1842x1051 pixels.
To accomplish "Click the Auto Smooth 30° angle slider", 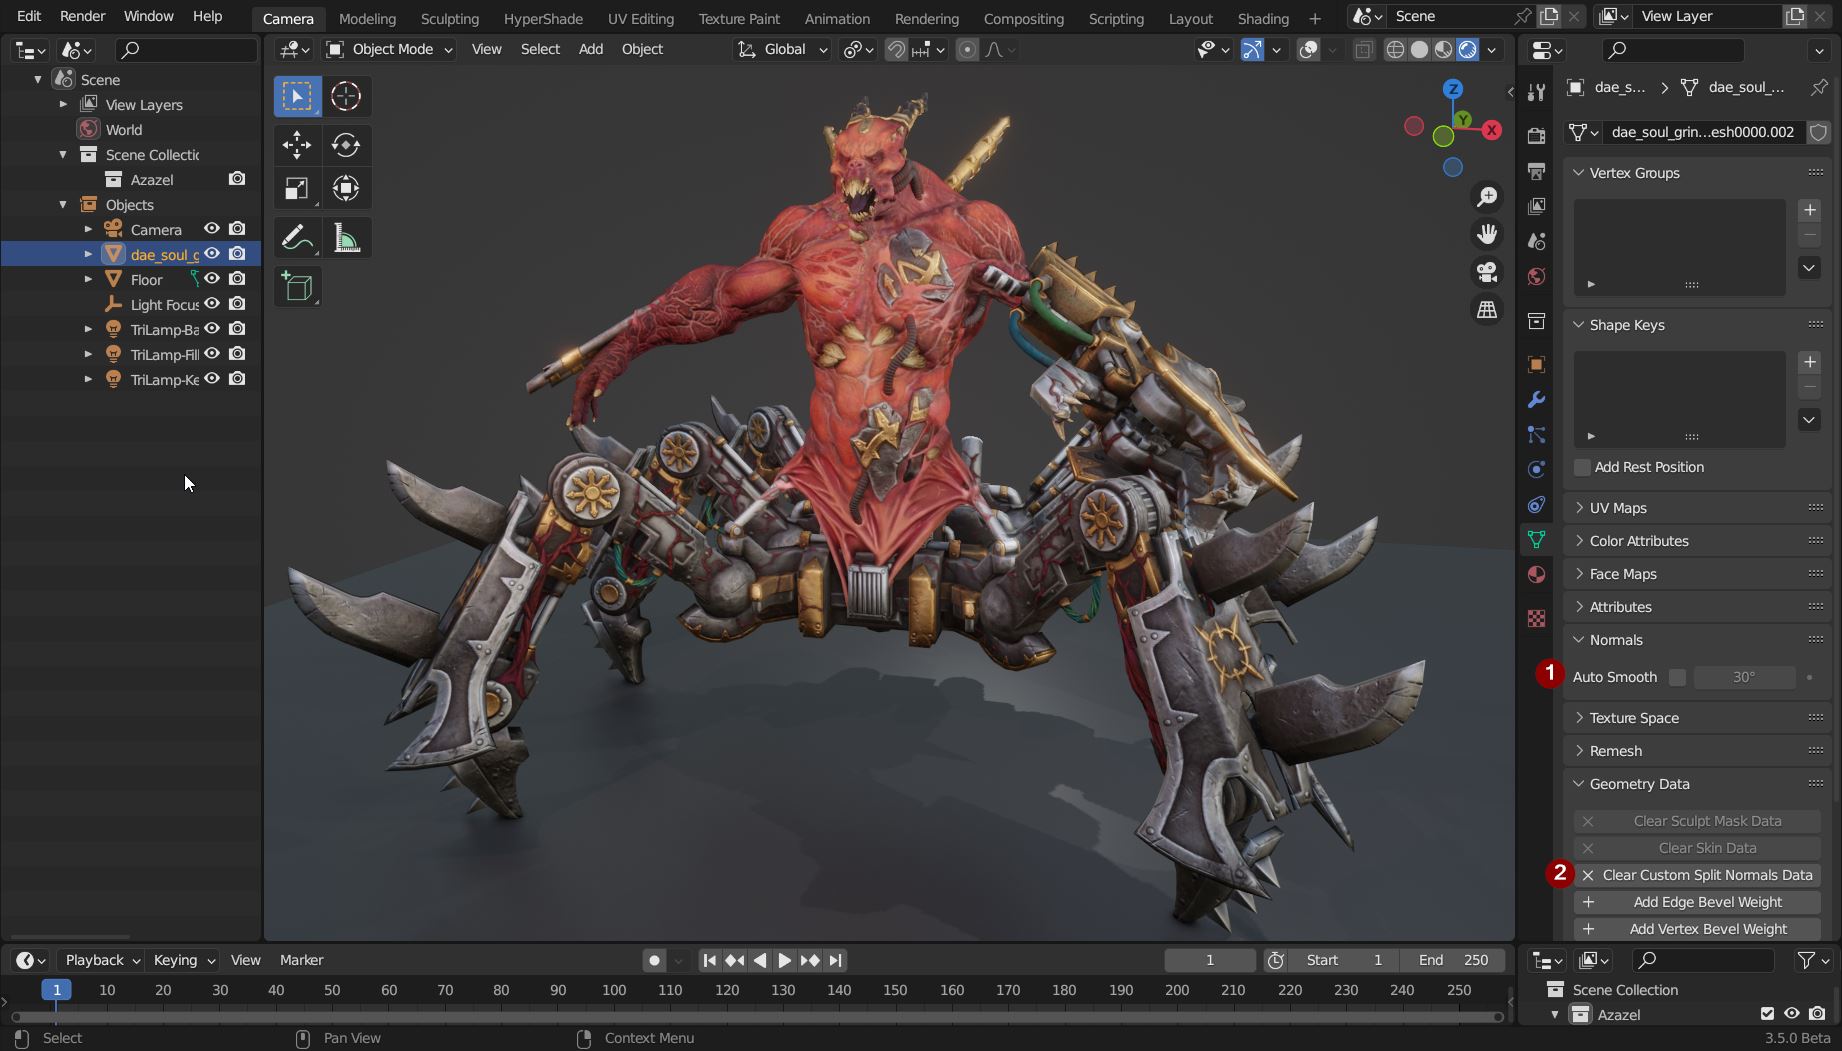I will 1744,678.
